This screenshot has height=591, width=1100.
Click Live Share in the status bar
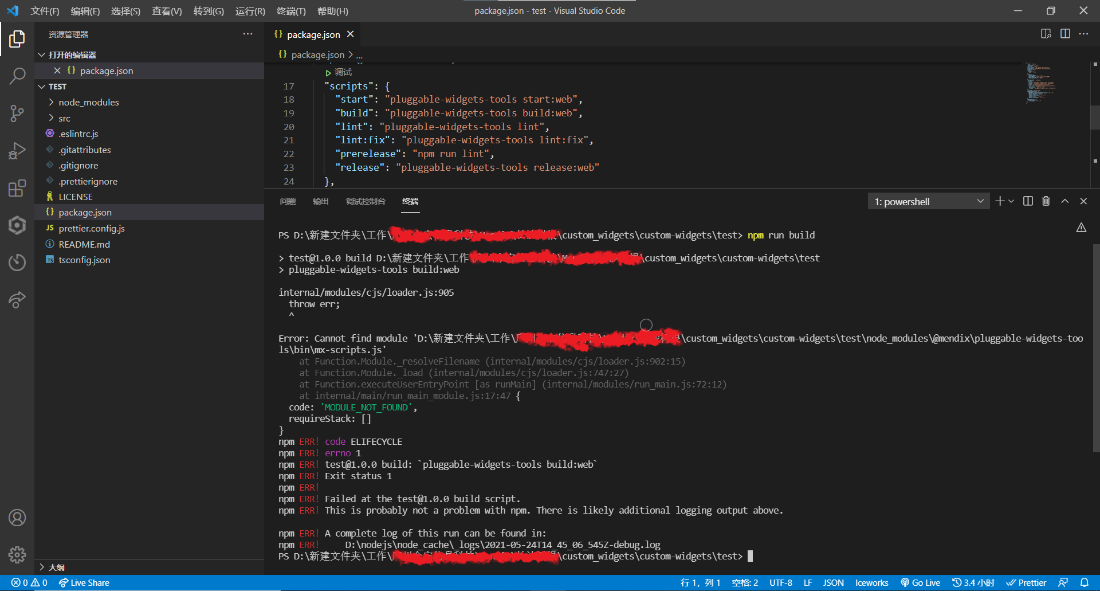(83, 583)
